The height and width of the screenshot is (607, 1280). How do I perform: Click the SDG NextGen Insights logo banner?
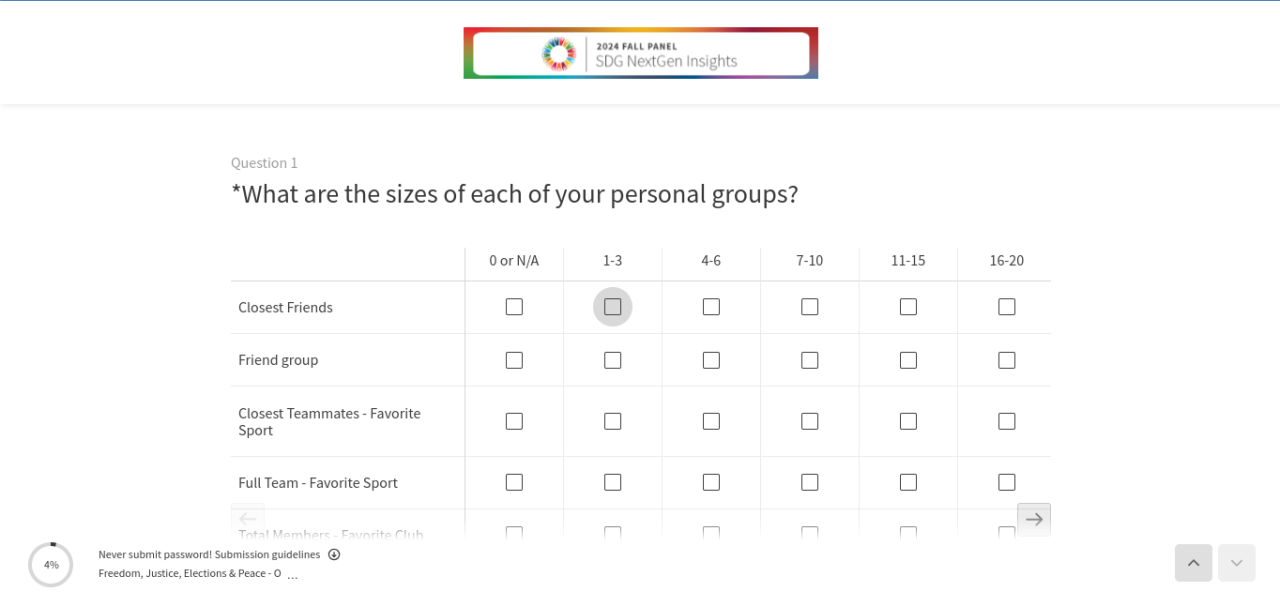pos(640,53)
